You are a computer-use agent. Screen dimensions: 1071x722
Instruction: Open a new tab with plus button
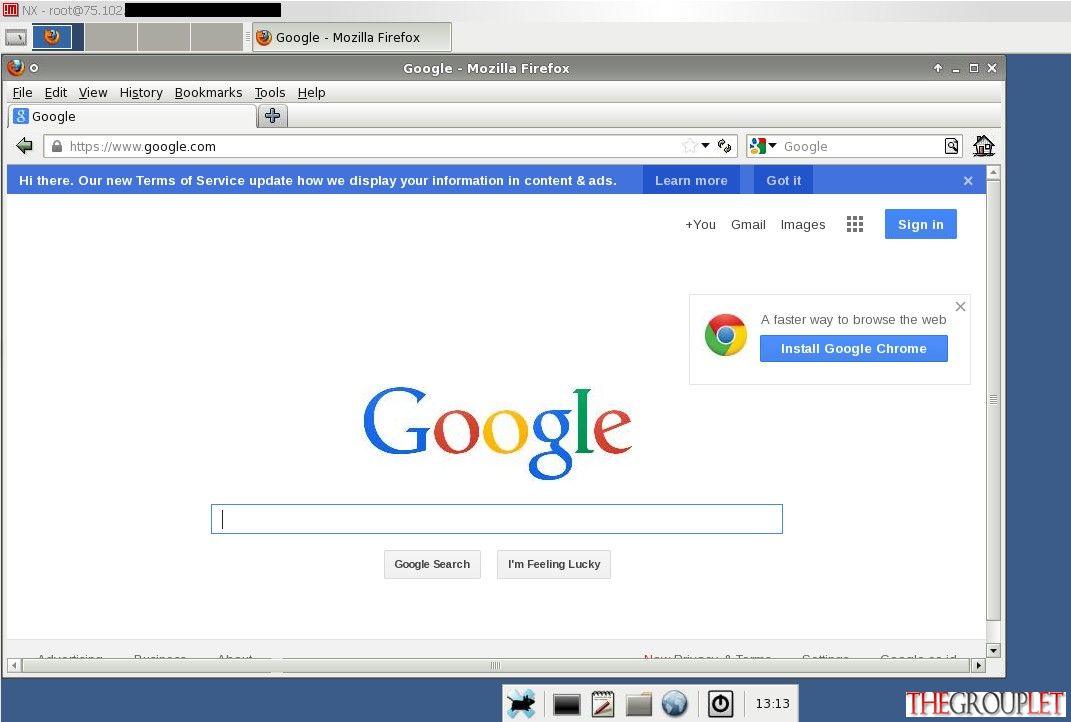pyautogui.click(x=273, y=116)
